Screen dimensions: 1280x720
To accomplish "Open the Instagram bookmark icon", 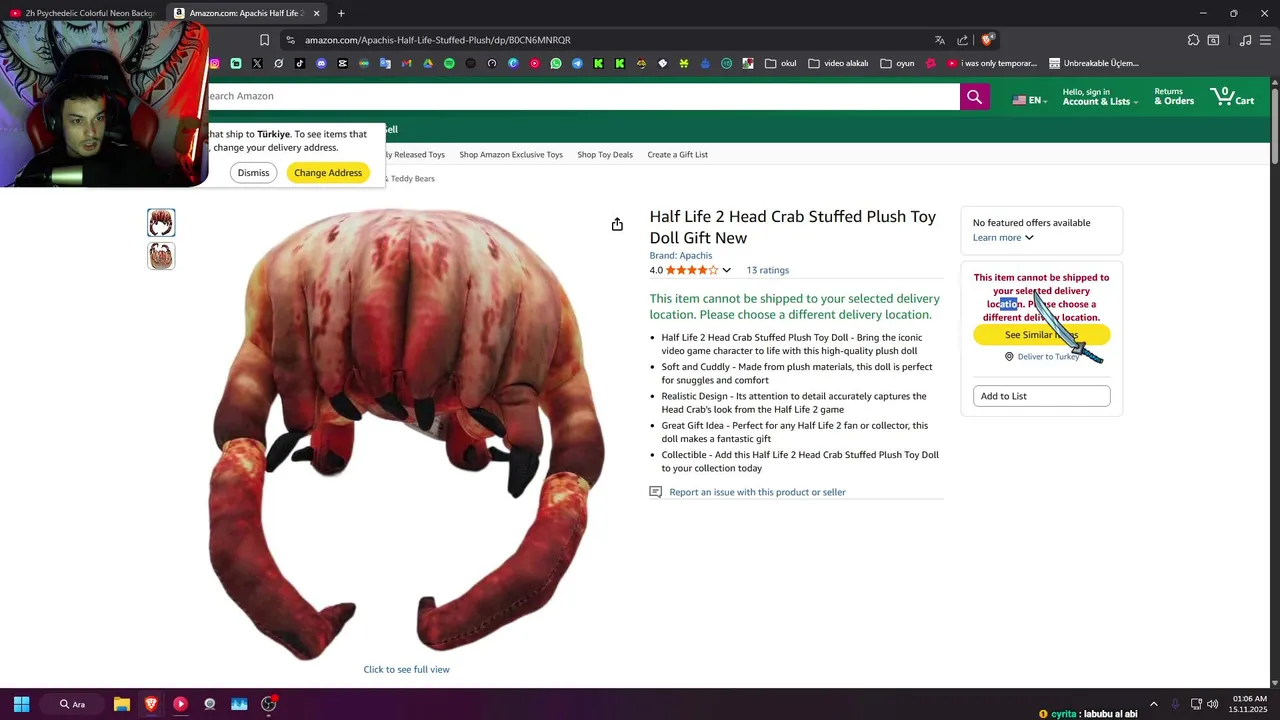I will pos(214,63).
